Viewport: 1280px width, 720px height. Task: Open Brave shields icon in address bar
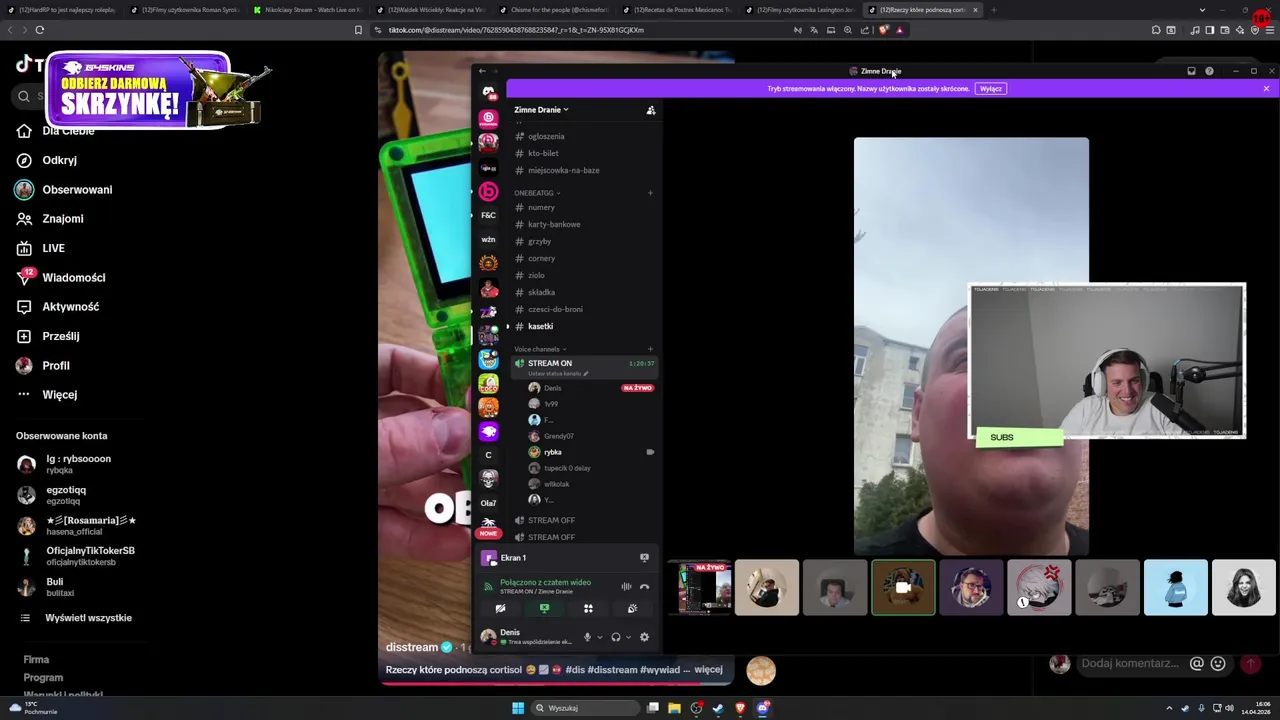(x=883, y=30)
